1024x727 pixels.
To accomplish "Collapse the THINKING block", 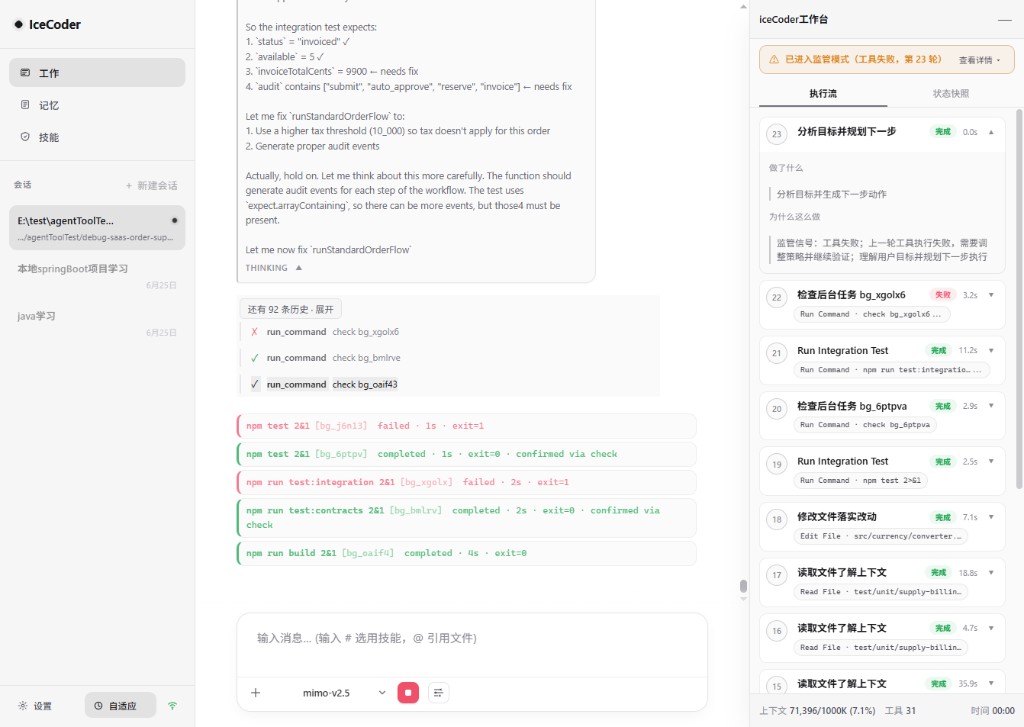I will (274, 268).
